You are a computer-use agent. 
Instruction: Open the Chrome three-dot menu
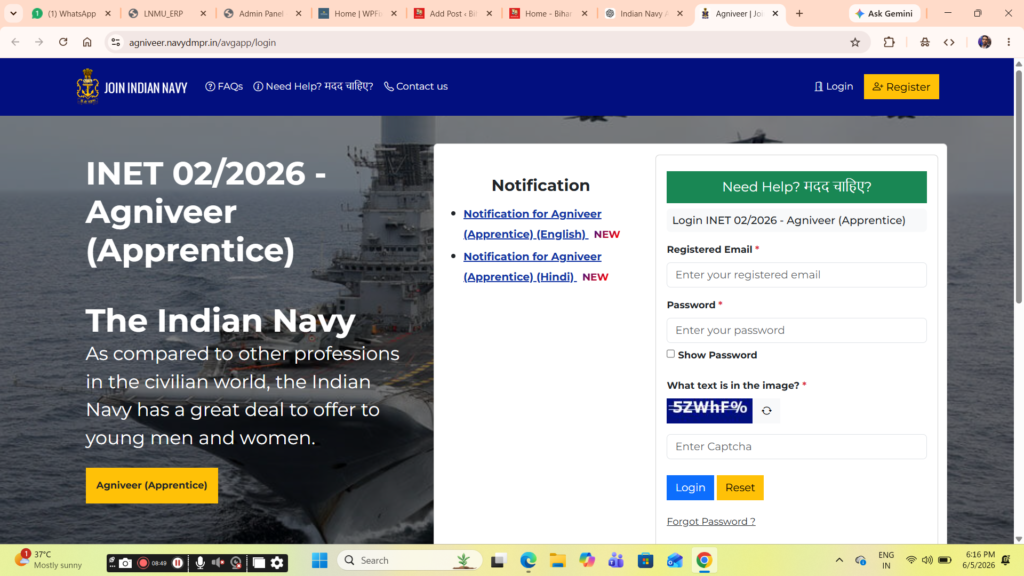[x=1008, y=42]
